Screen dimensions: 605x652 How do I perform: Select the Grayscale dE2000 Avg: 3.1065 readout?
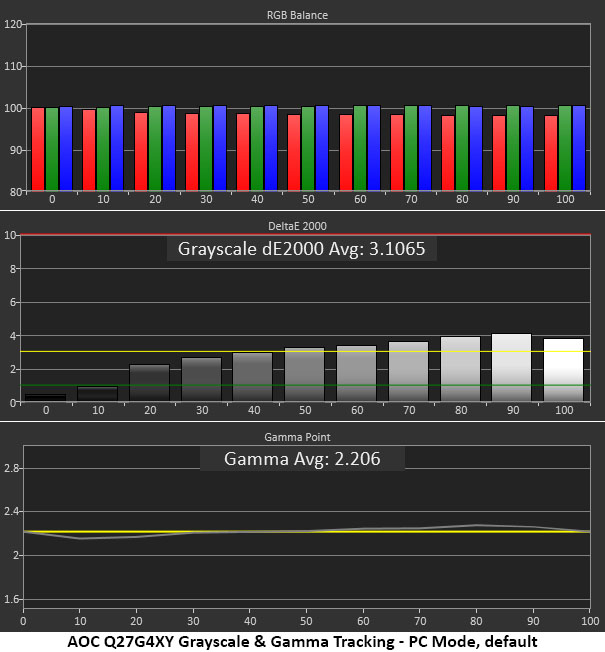tap(301, 249)
